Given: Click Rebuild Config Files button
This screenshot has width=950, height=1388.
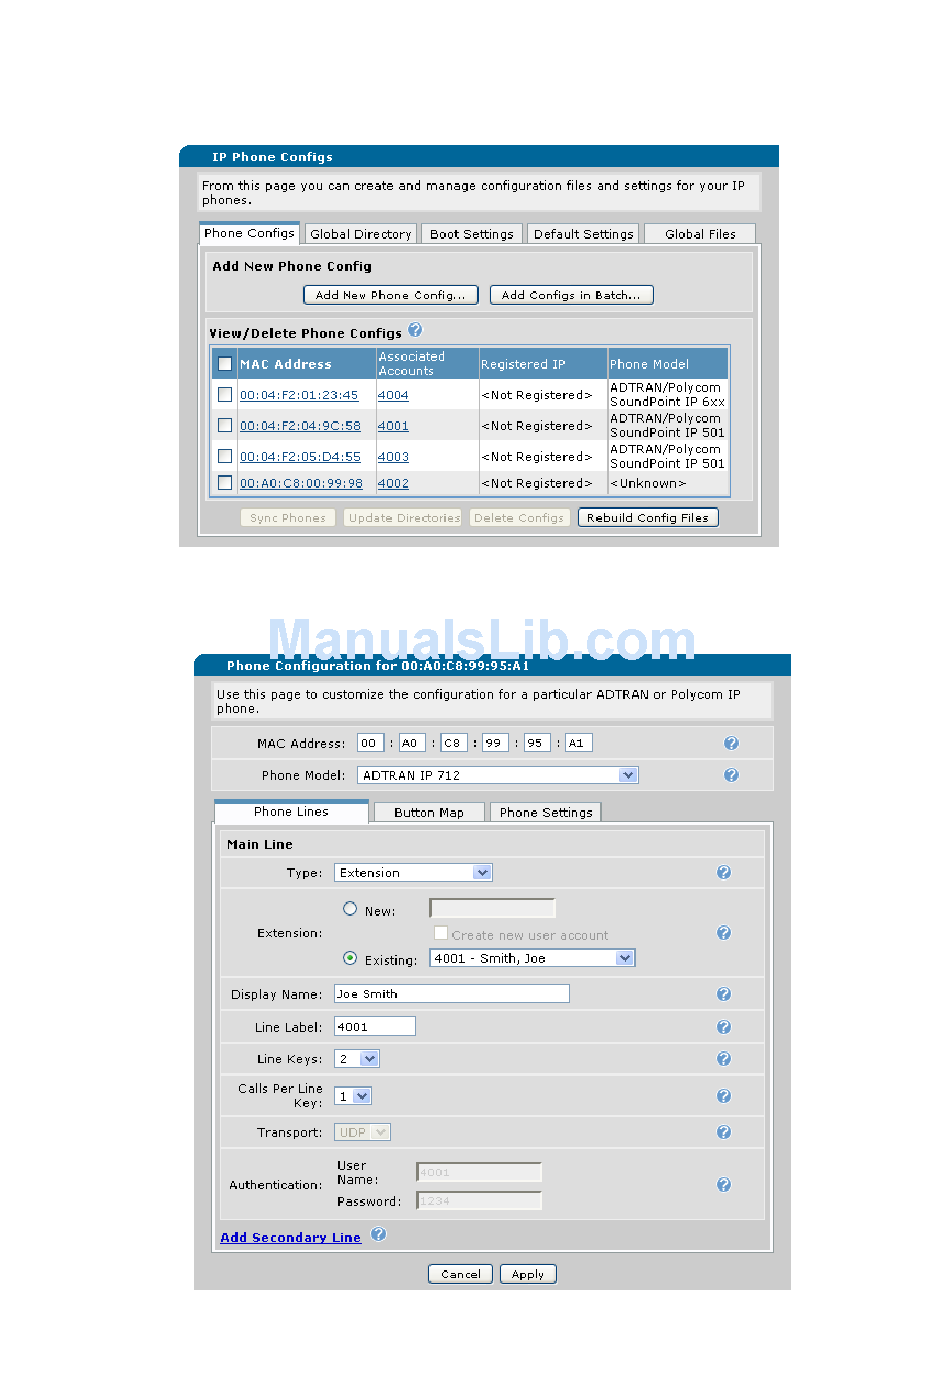Looking at the screenshot, I should 648,518.
